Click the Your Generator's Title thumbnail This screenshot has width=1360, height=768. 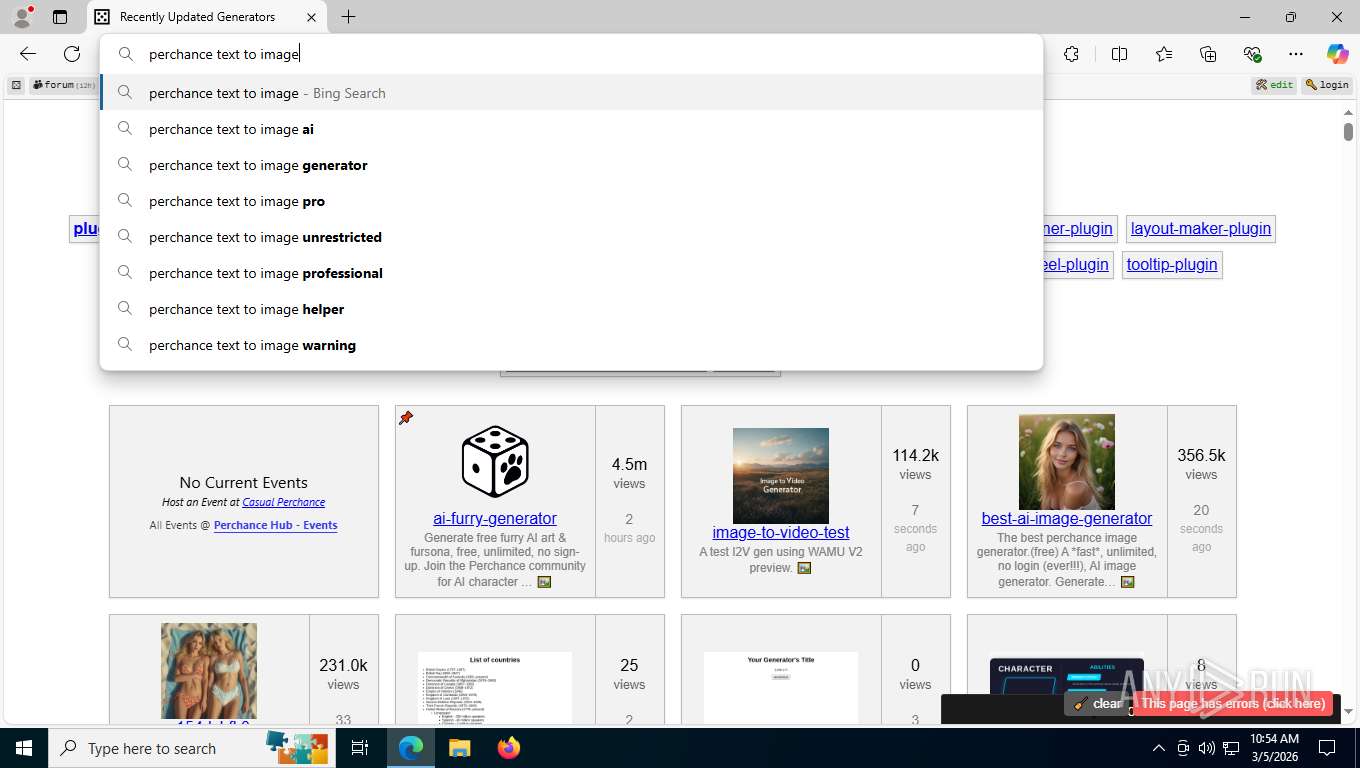781,688
